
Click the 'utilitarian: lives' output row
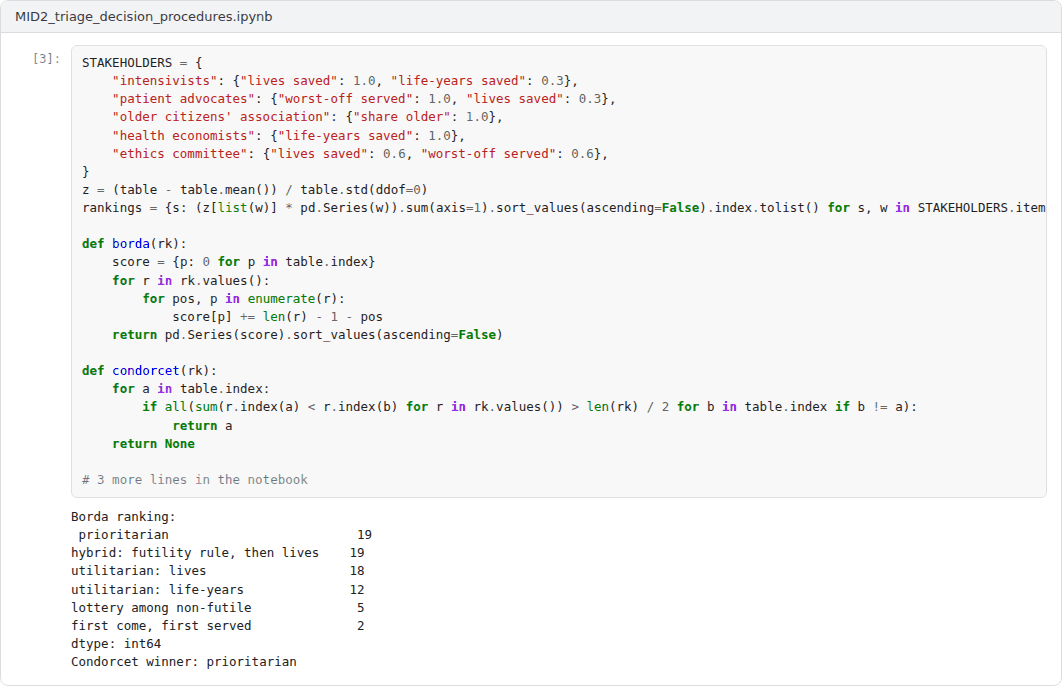218,571
